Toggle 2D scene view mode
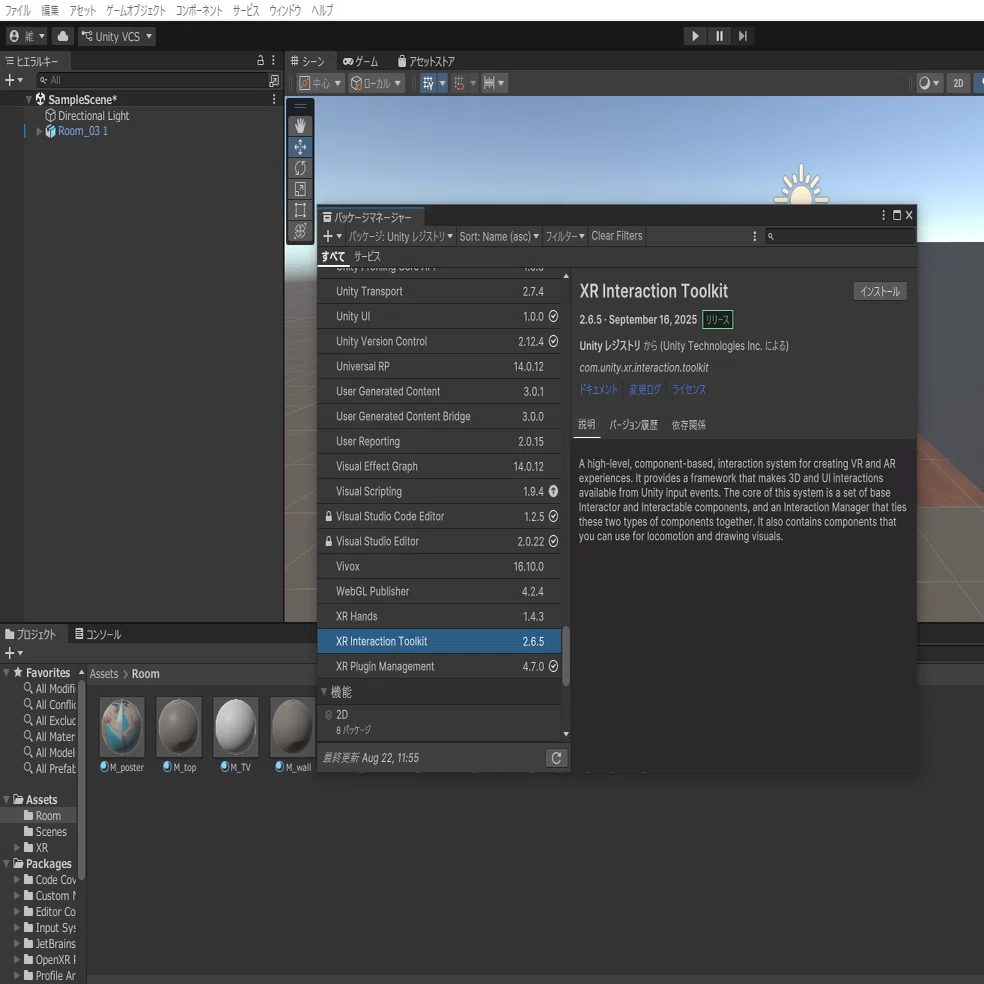984x984 pixels. pos(958,83)
